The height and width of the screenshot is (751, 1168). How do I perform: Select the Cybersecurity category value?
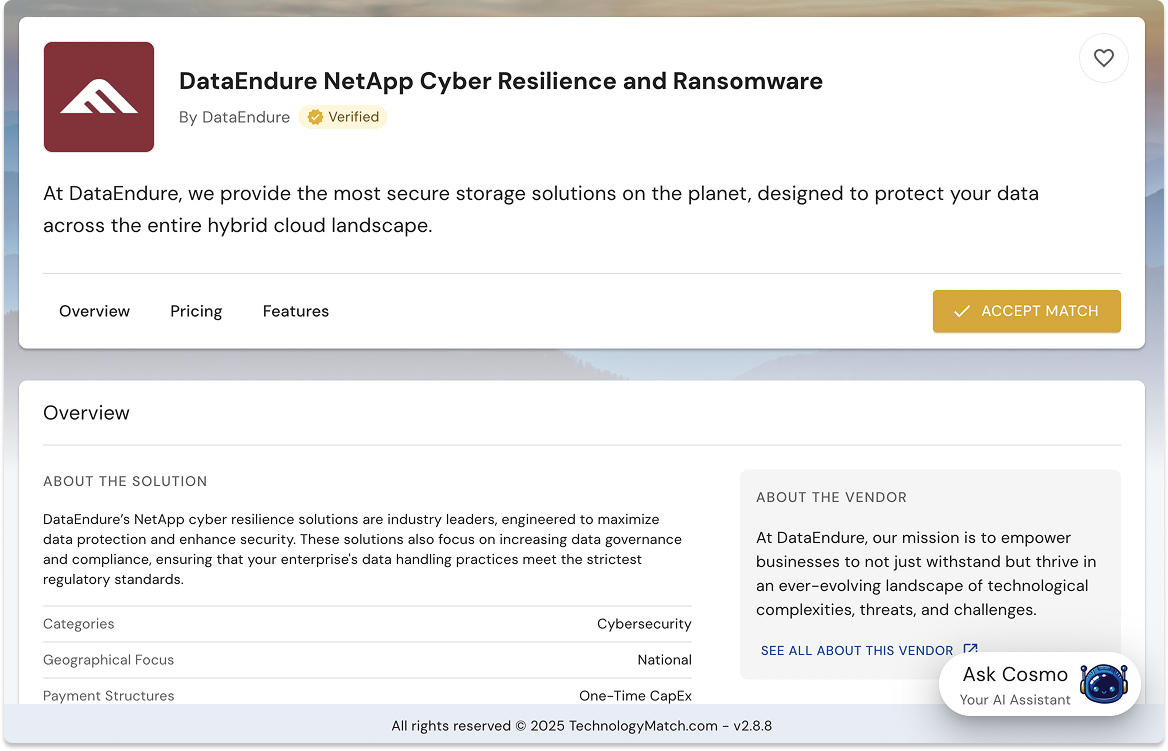(x=644, y=624)
